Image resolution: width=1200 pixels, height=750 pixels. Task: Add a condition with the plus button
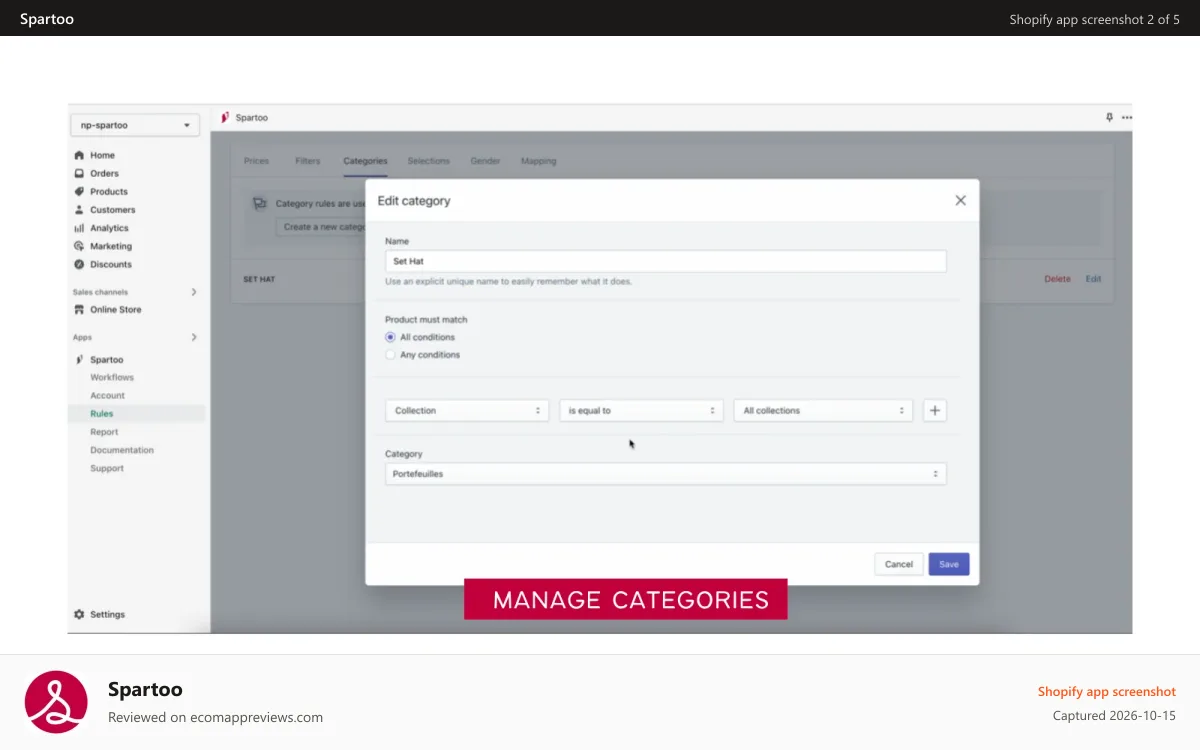[934, 410]
